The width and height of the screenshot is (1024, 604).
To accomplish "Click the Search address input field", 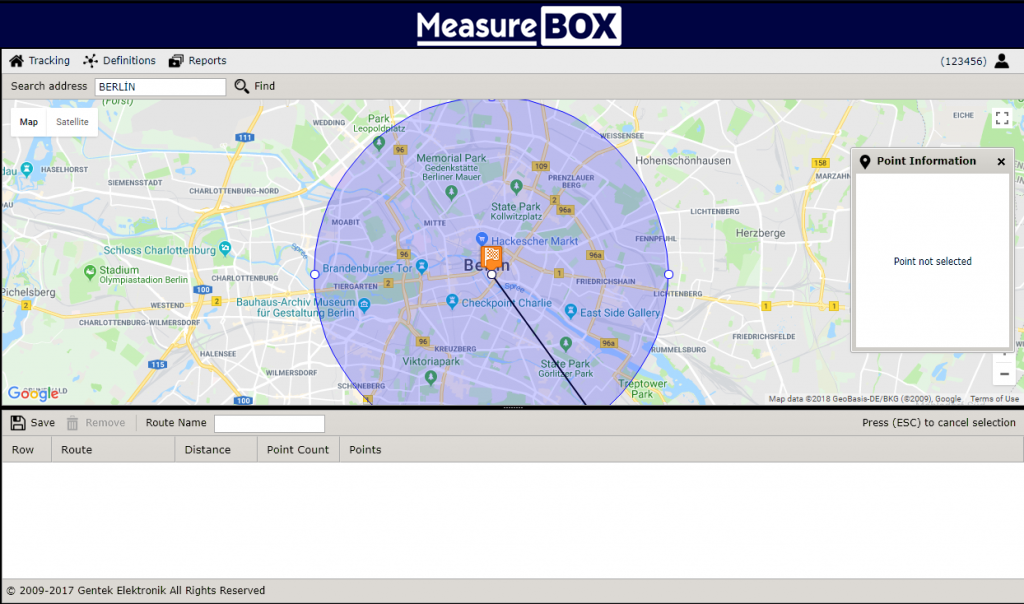I will [x=160, y=87].
